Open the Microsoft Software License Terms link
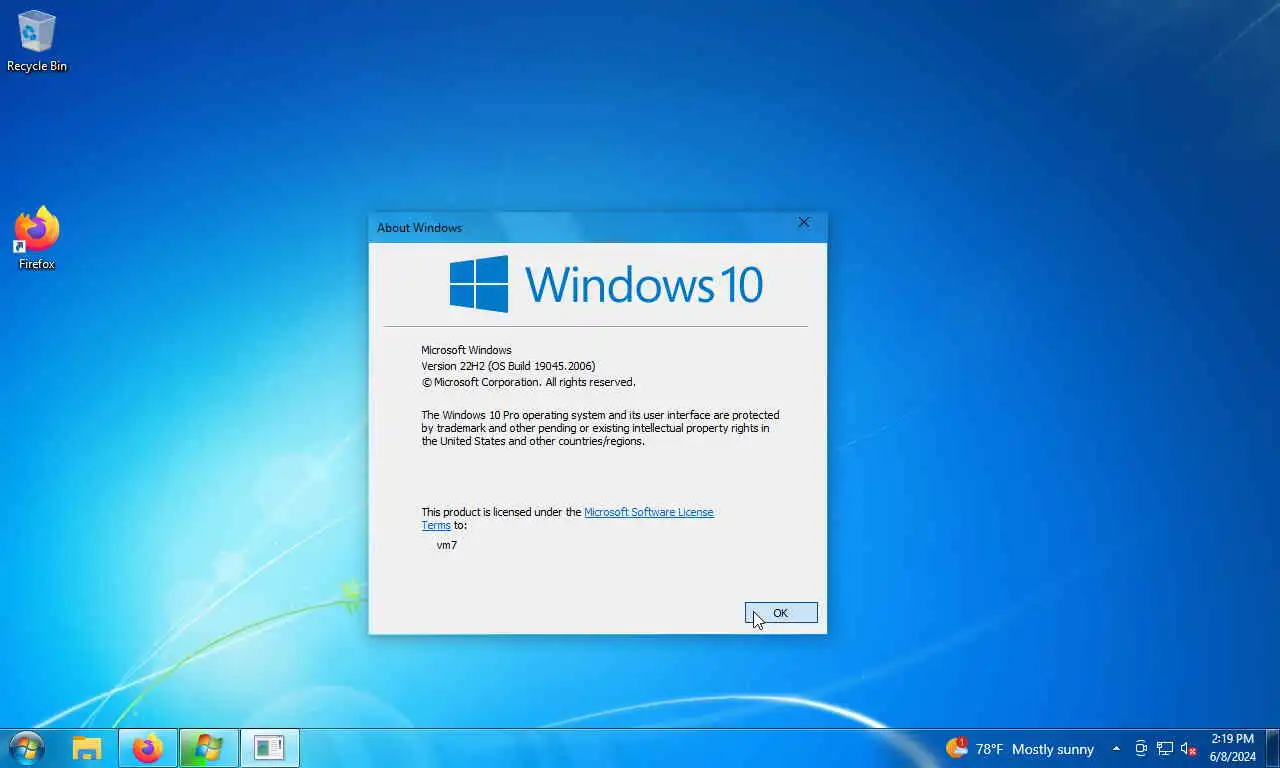 (x=648, y=512)
